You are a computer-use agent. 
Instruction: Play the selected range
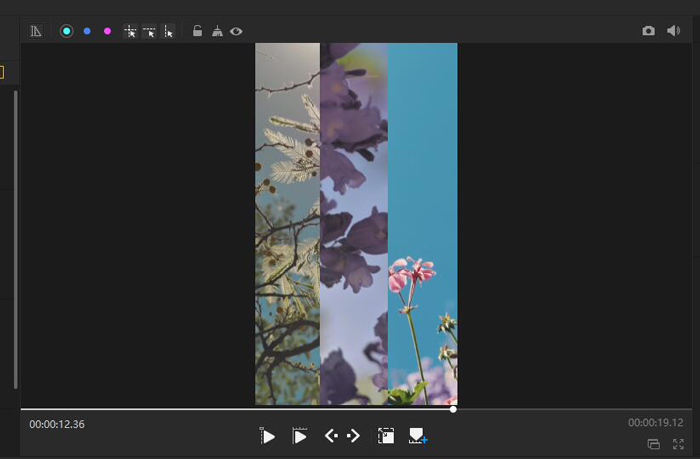[299, 436]
